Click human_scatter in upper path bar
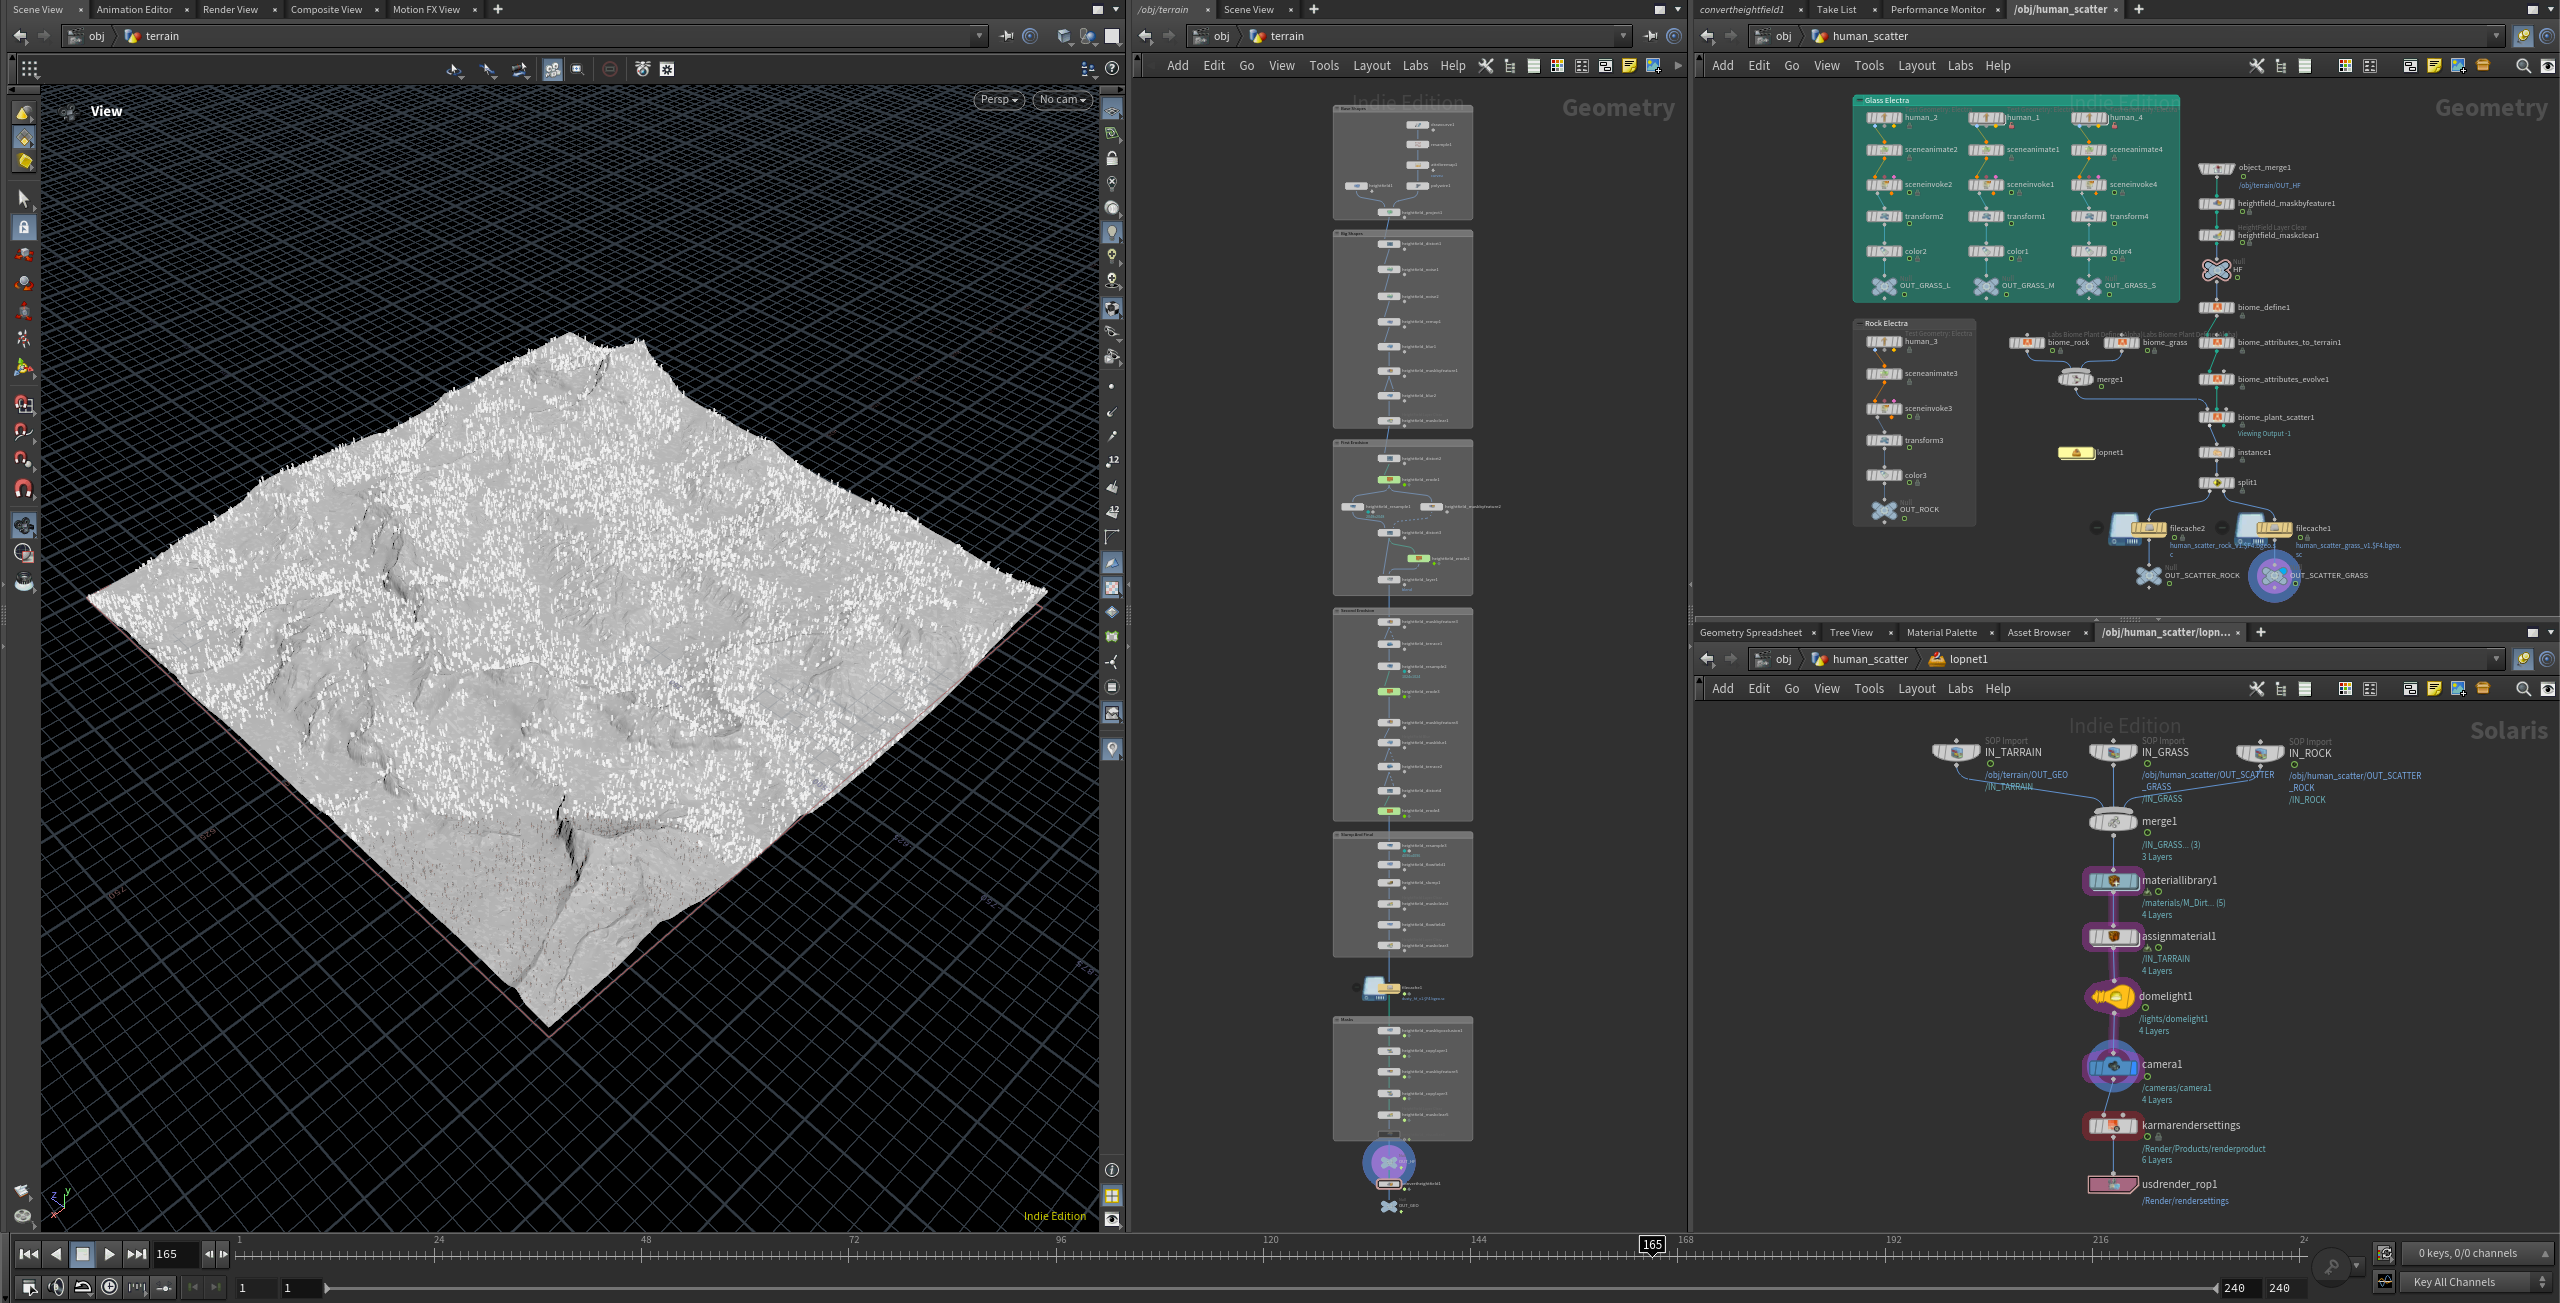 coord(1869,36)
